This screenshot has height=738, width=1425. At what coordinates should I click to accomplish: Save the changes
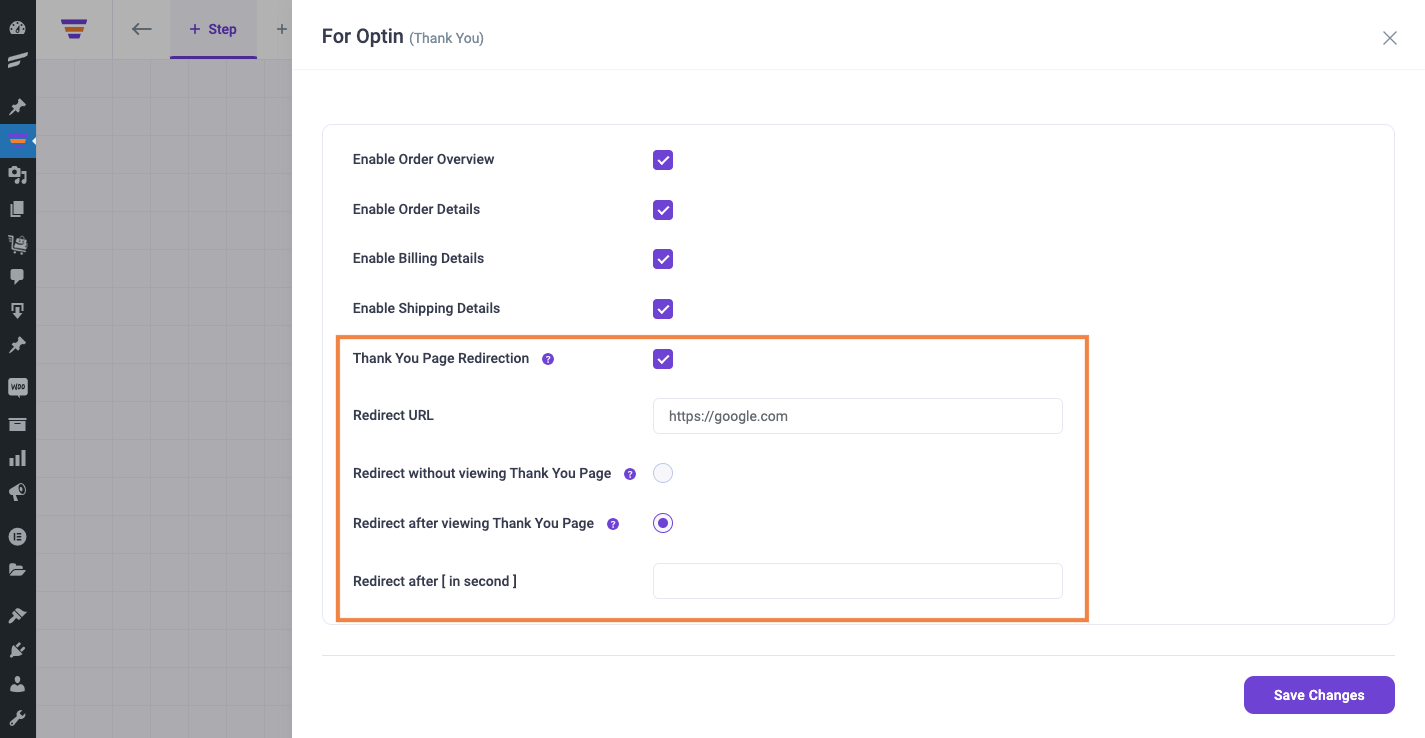point(1319,695)
